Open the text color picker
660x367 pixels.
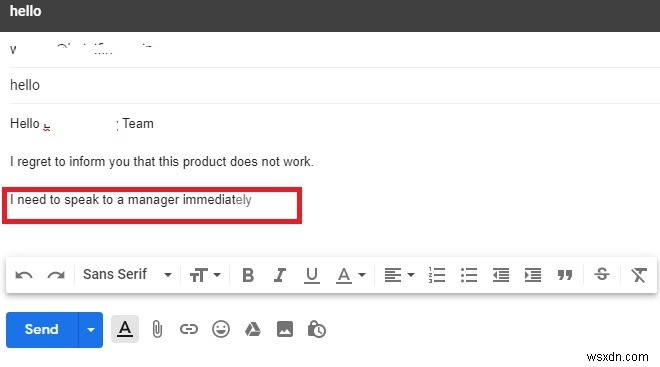coord(350,276)
